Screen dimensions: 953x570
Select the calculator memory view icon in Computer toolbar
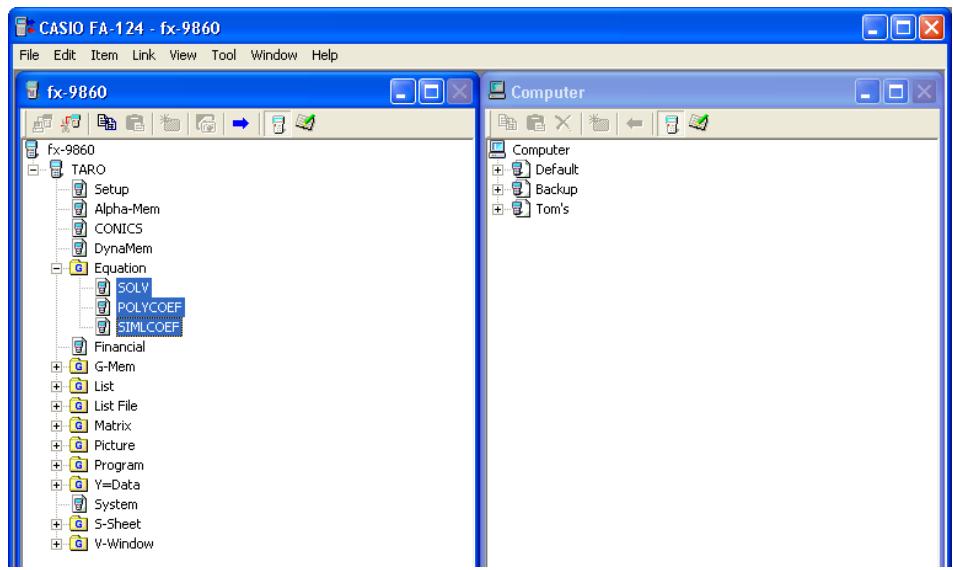point(671,123)
